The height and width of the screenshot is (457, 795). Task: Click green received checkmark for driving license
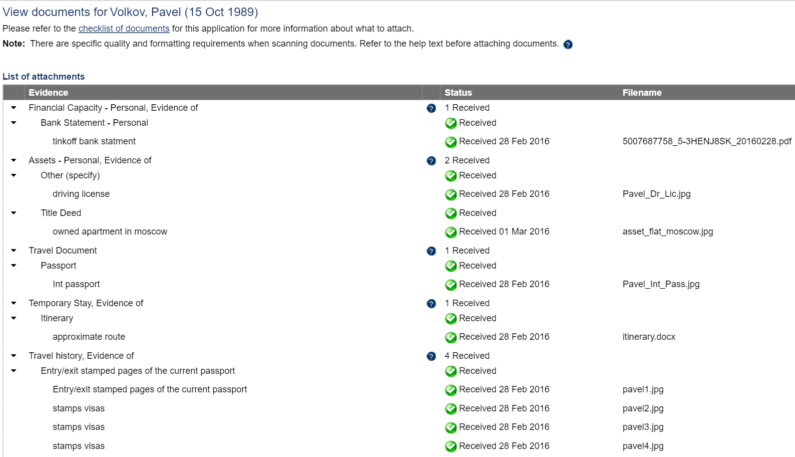[450, 195]
